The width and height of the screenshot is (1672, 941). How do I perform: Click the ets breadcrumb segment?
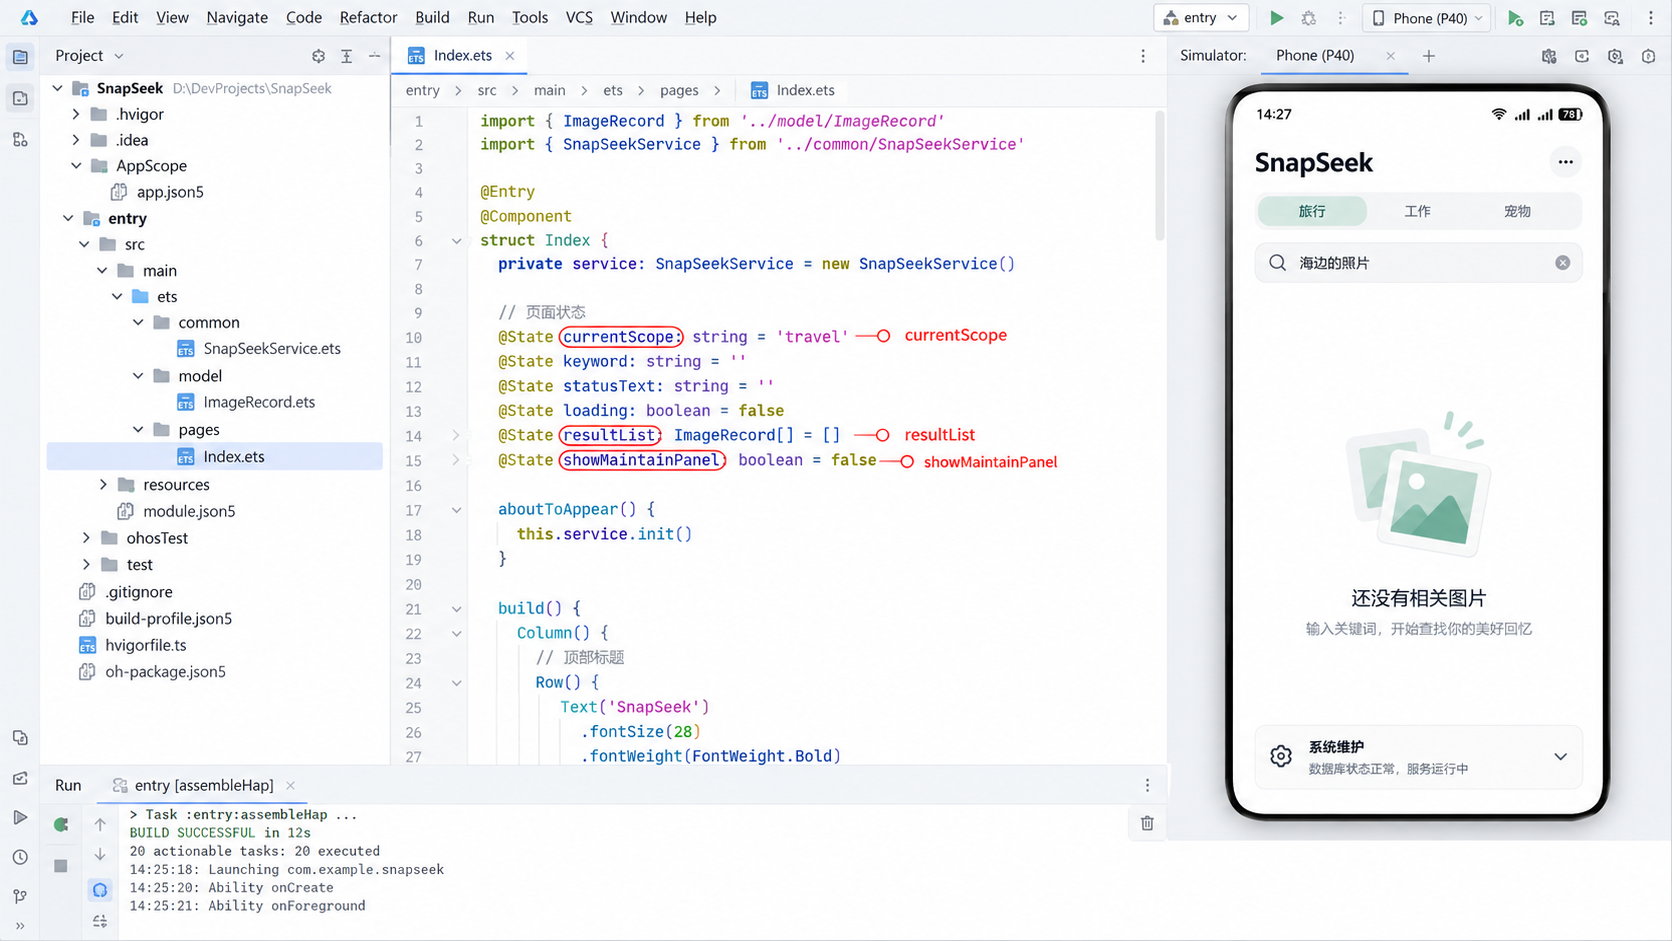pyautogui.click(x=613, y=90)
